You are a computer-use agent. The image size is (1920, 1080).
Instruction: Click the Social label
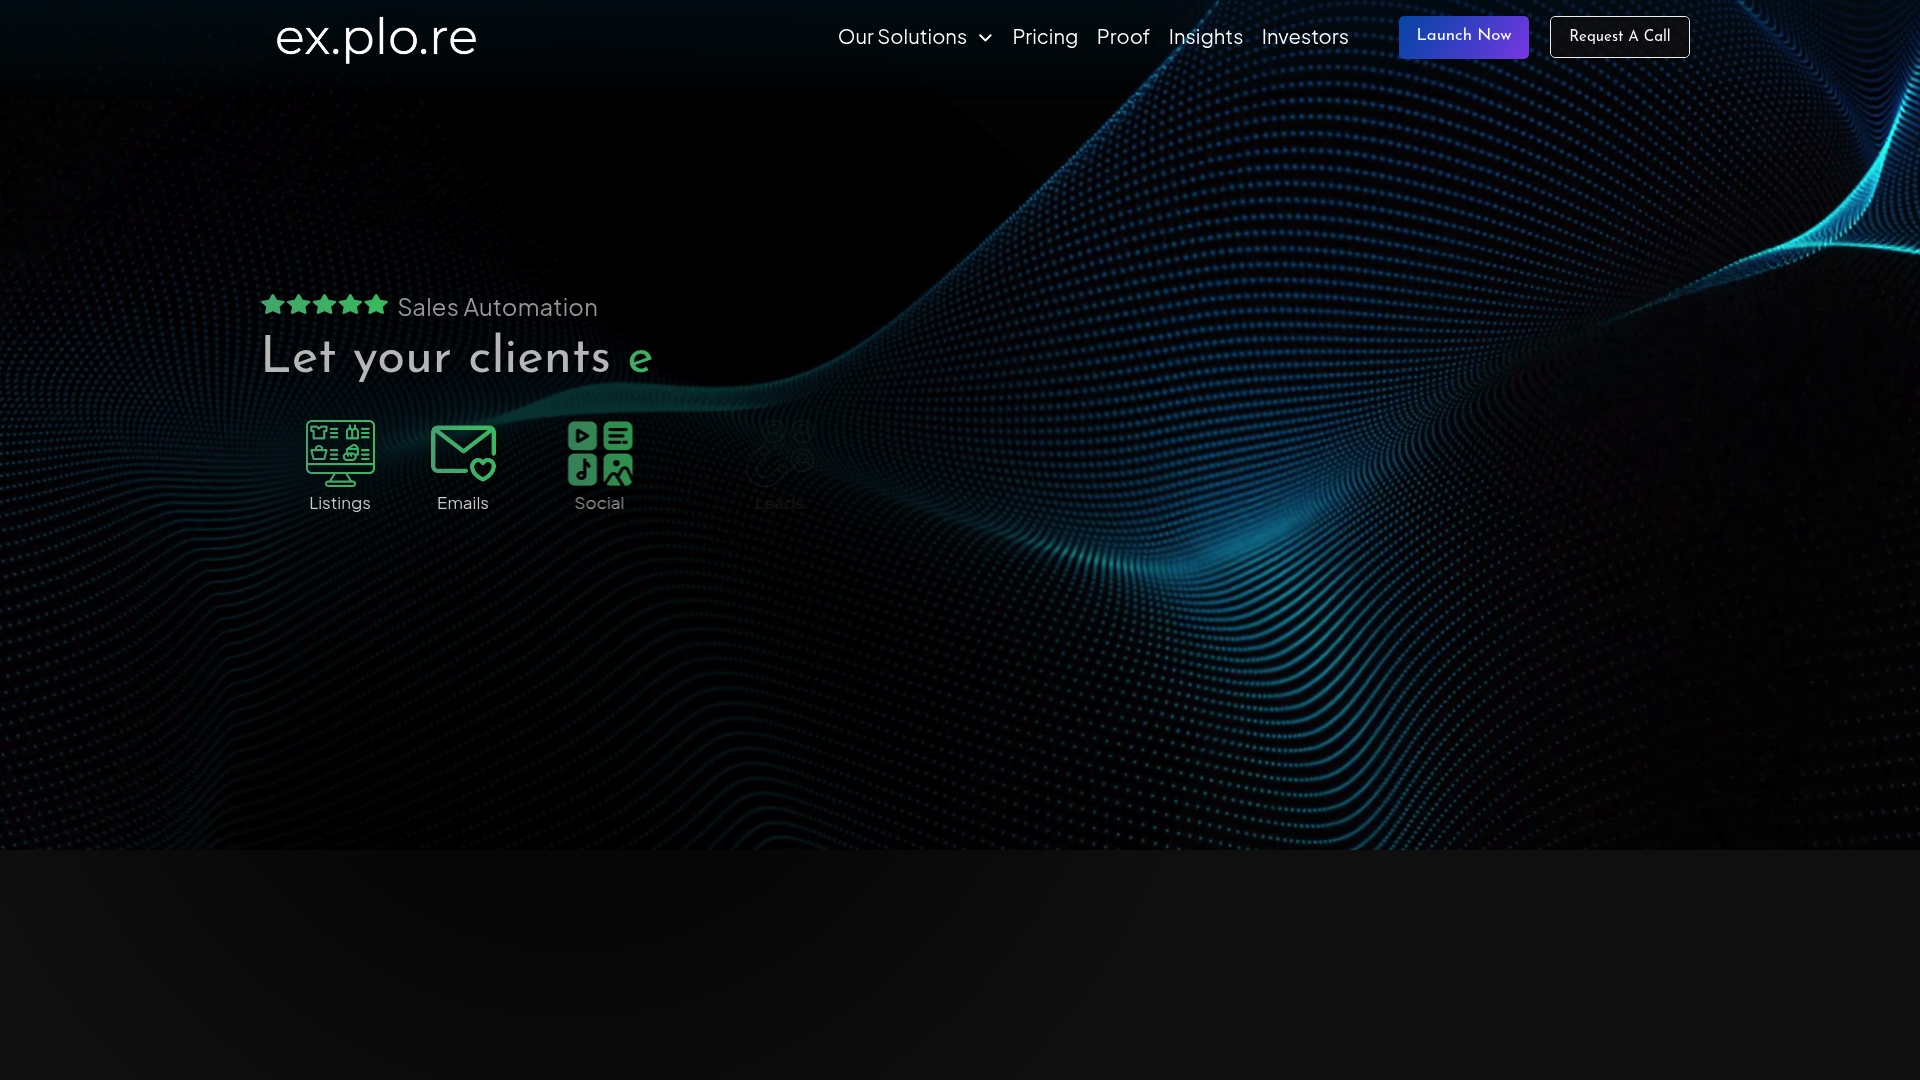pyautogui.click(x=599, y=504)
